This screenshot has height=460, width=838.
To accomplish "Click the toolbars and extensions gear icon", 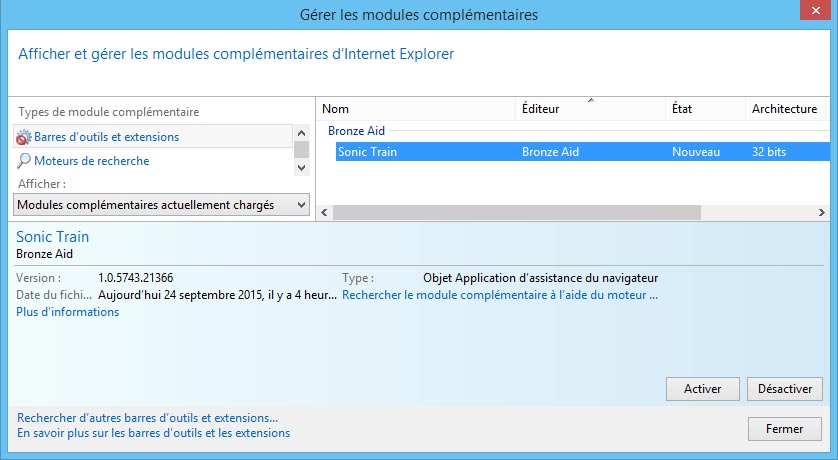I will point(24,137).
